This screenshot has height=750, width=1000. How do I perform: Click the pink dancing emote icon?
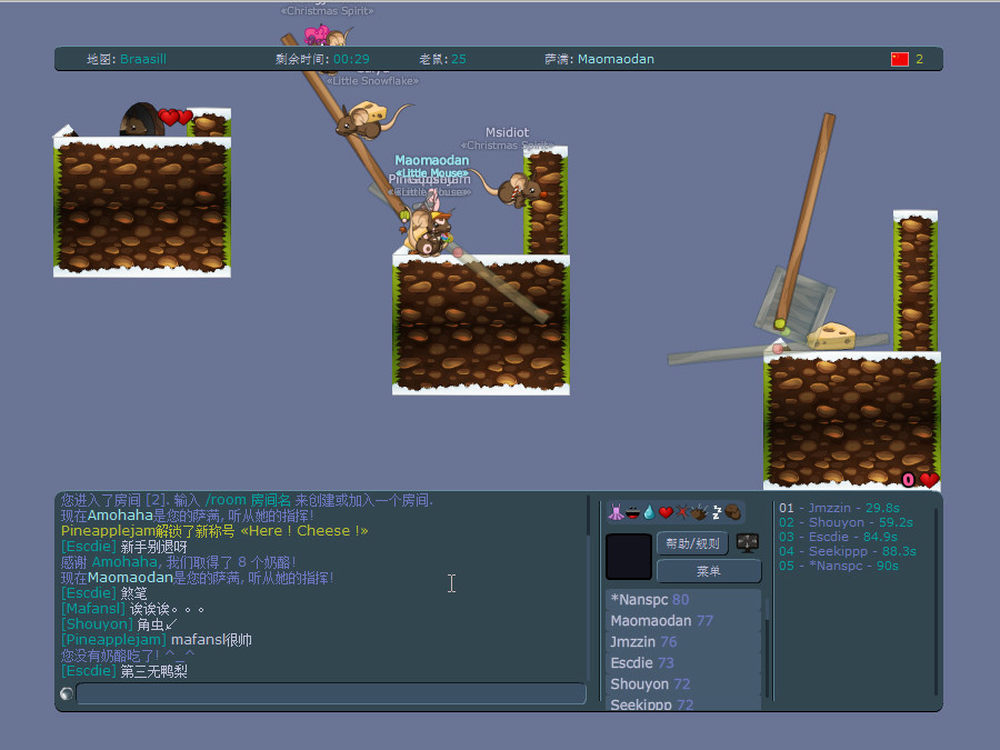tap(616, 512)
